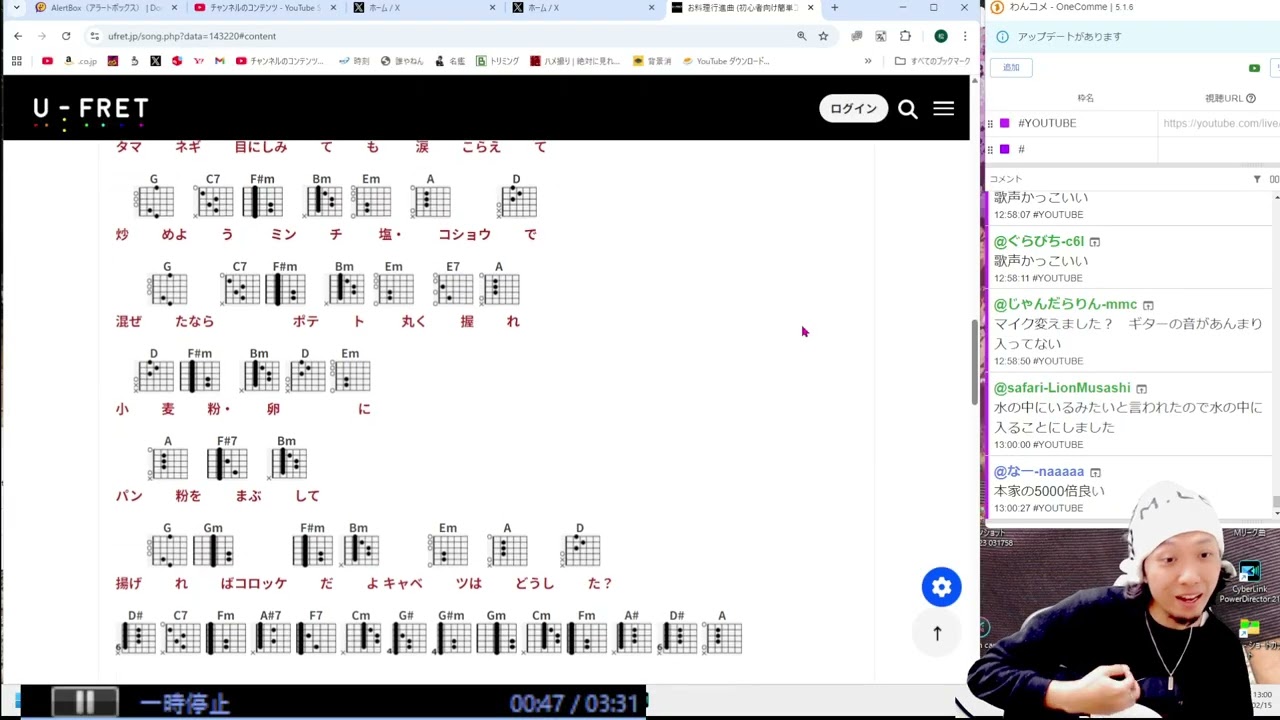Viewport: 1280px width, 720px height.
Task: Click the ログイン login button
Action: [853, 108]
